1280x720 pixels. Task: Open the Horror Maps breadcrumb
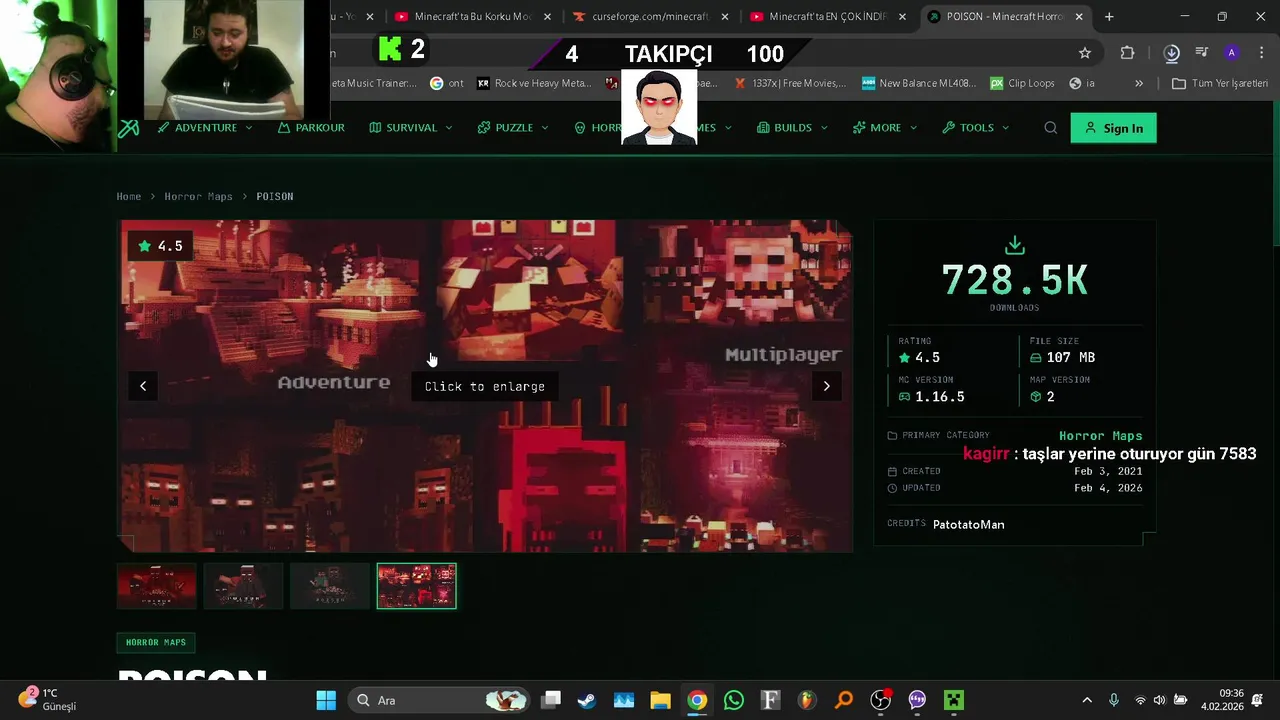point(198,197)
